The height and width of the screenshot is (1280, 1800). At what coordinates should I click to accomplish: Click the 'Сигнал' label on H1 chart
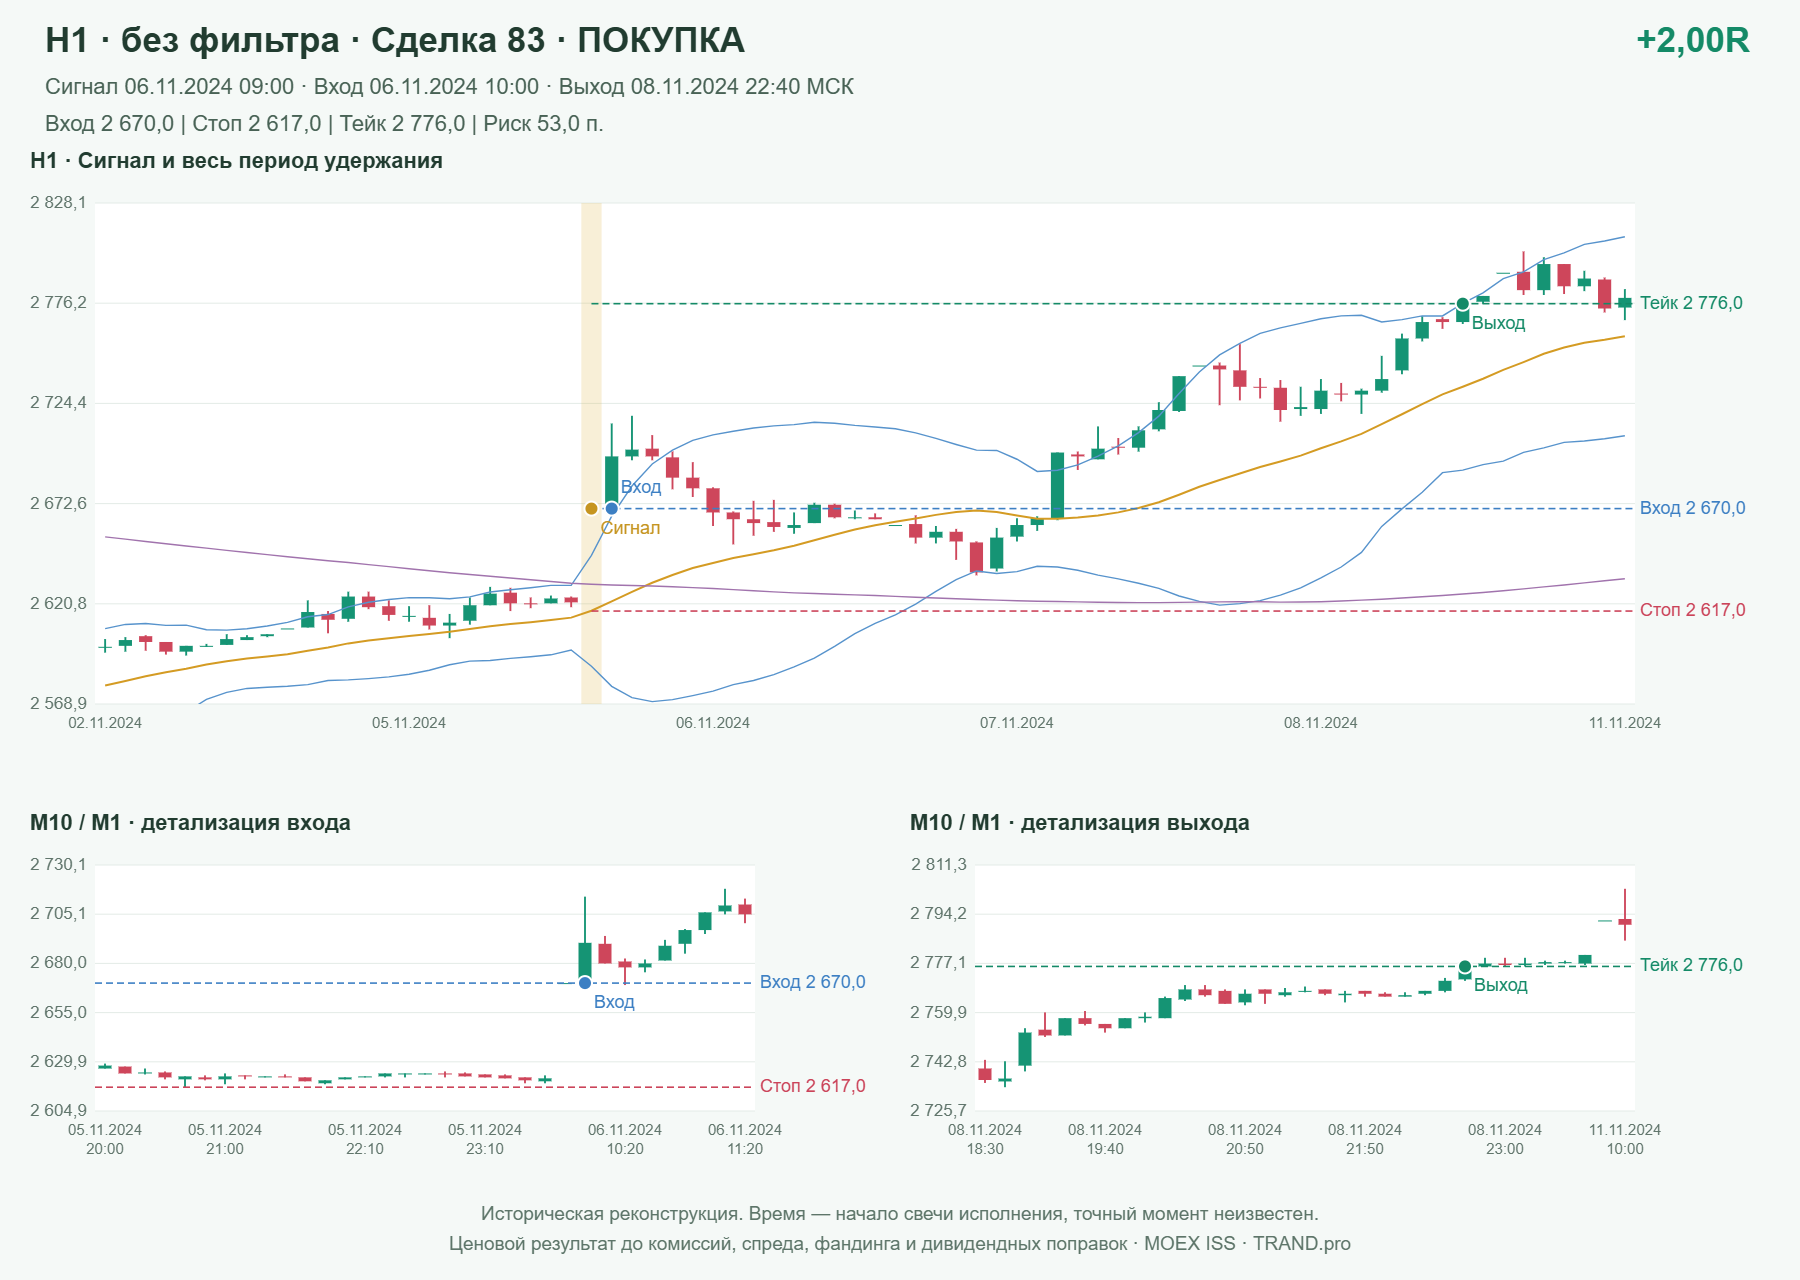(630, 528)
